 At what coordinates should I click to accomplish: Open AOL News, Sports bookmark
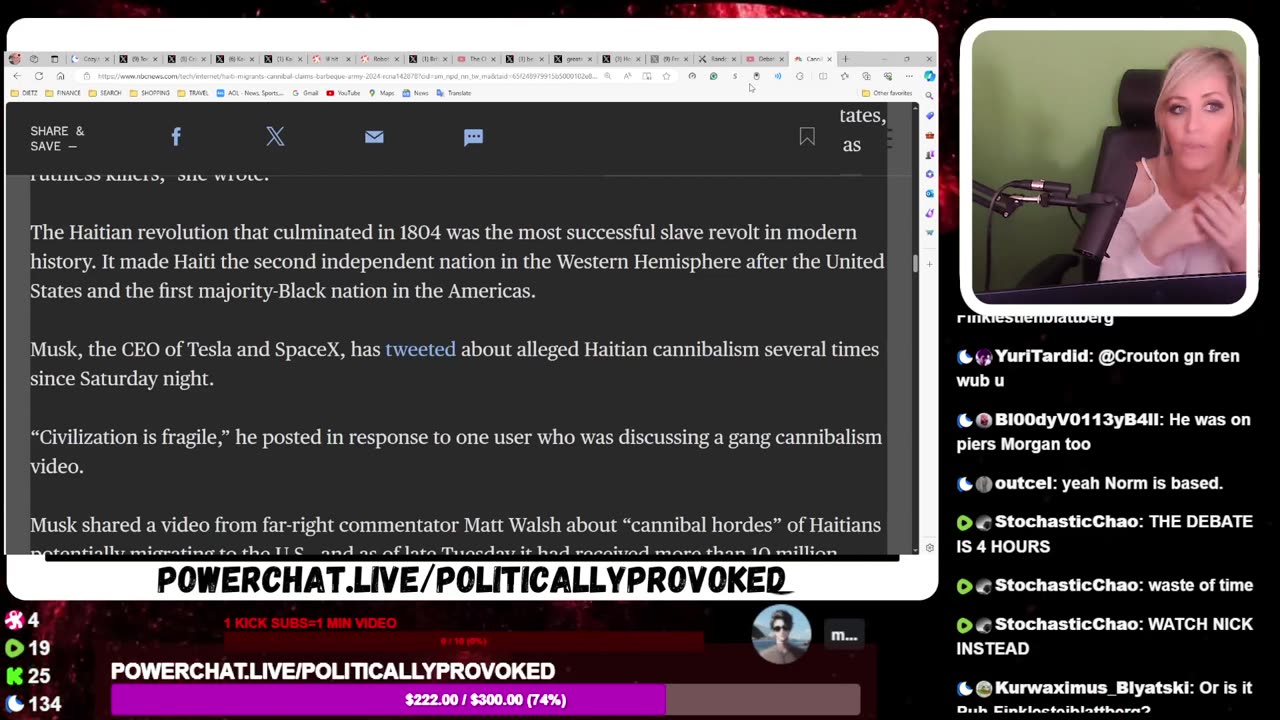coord(250,93)
